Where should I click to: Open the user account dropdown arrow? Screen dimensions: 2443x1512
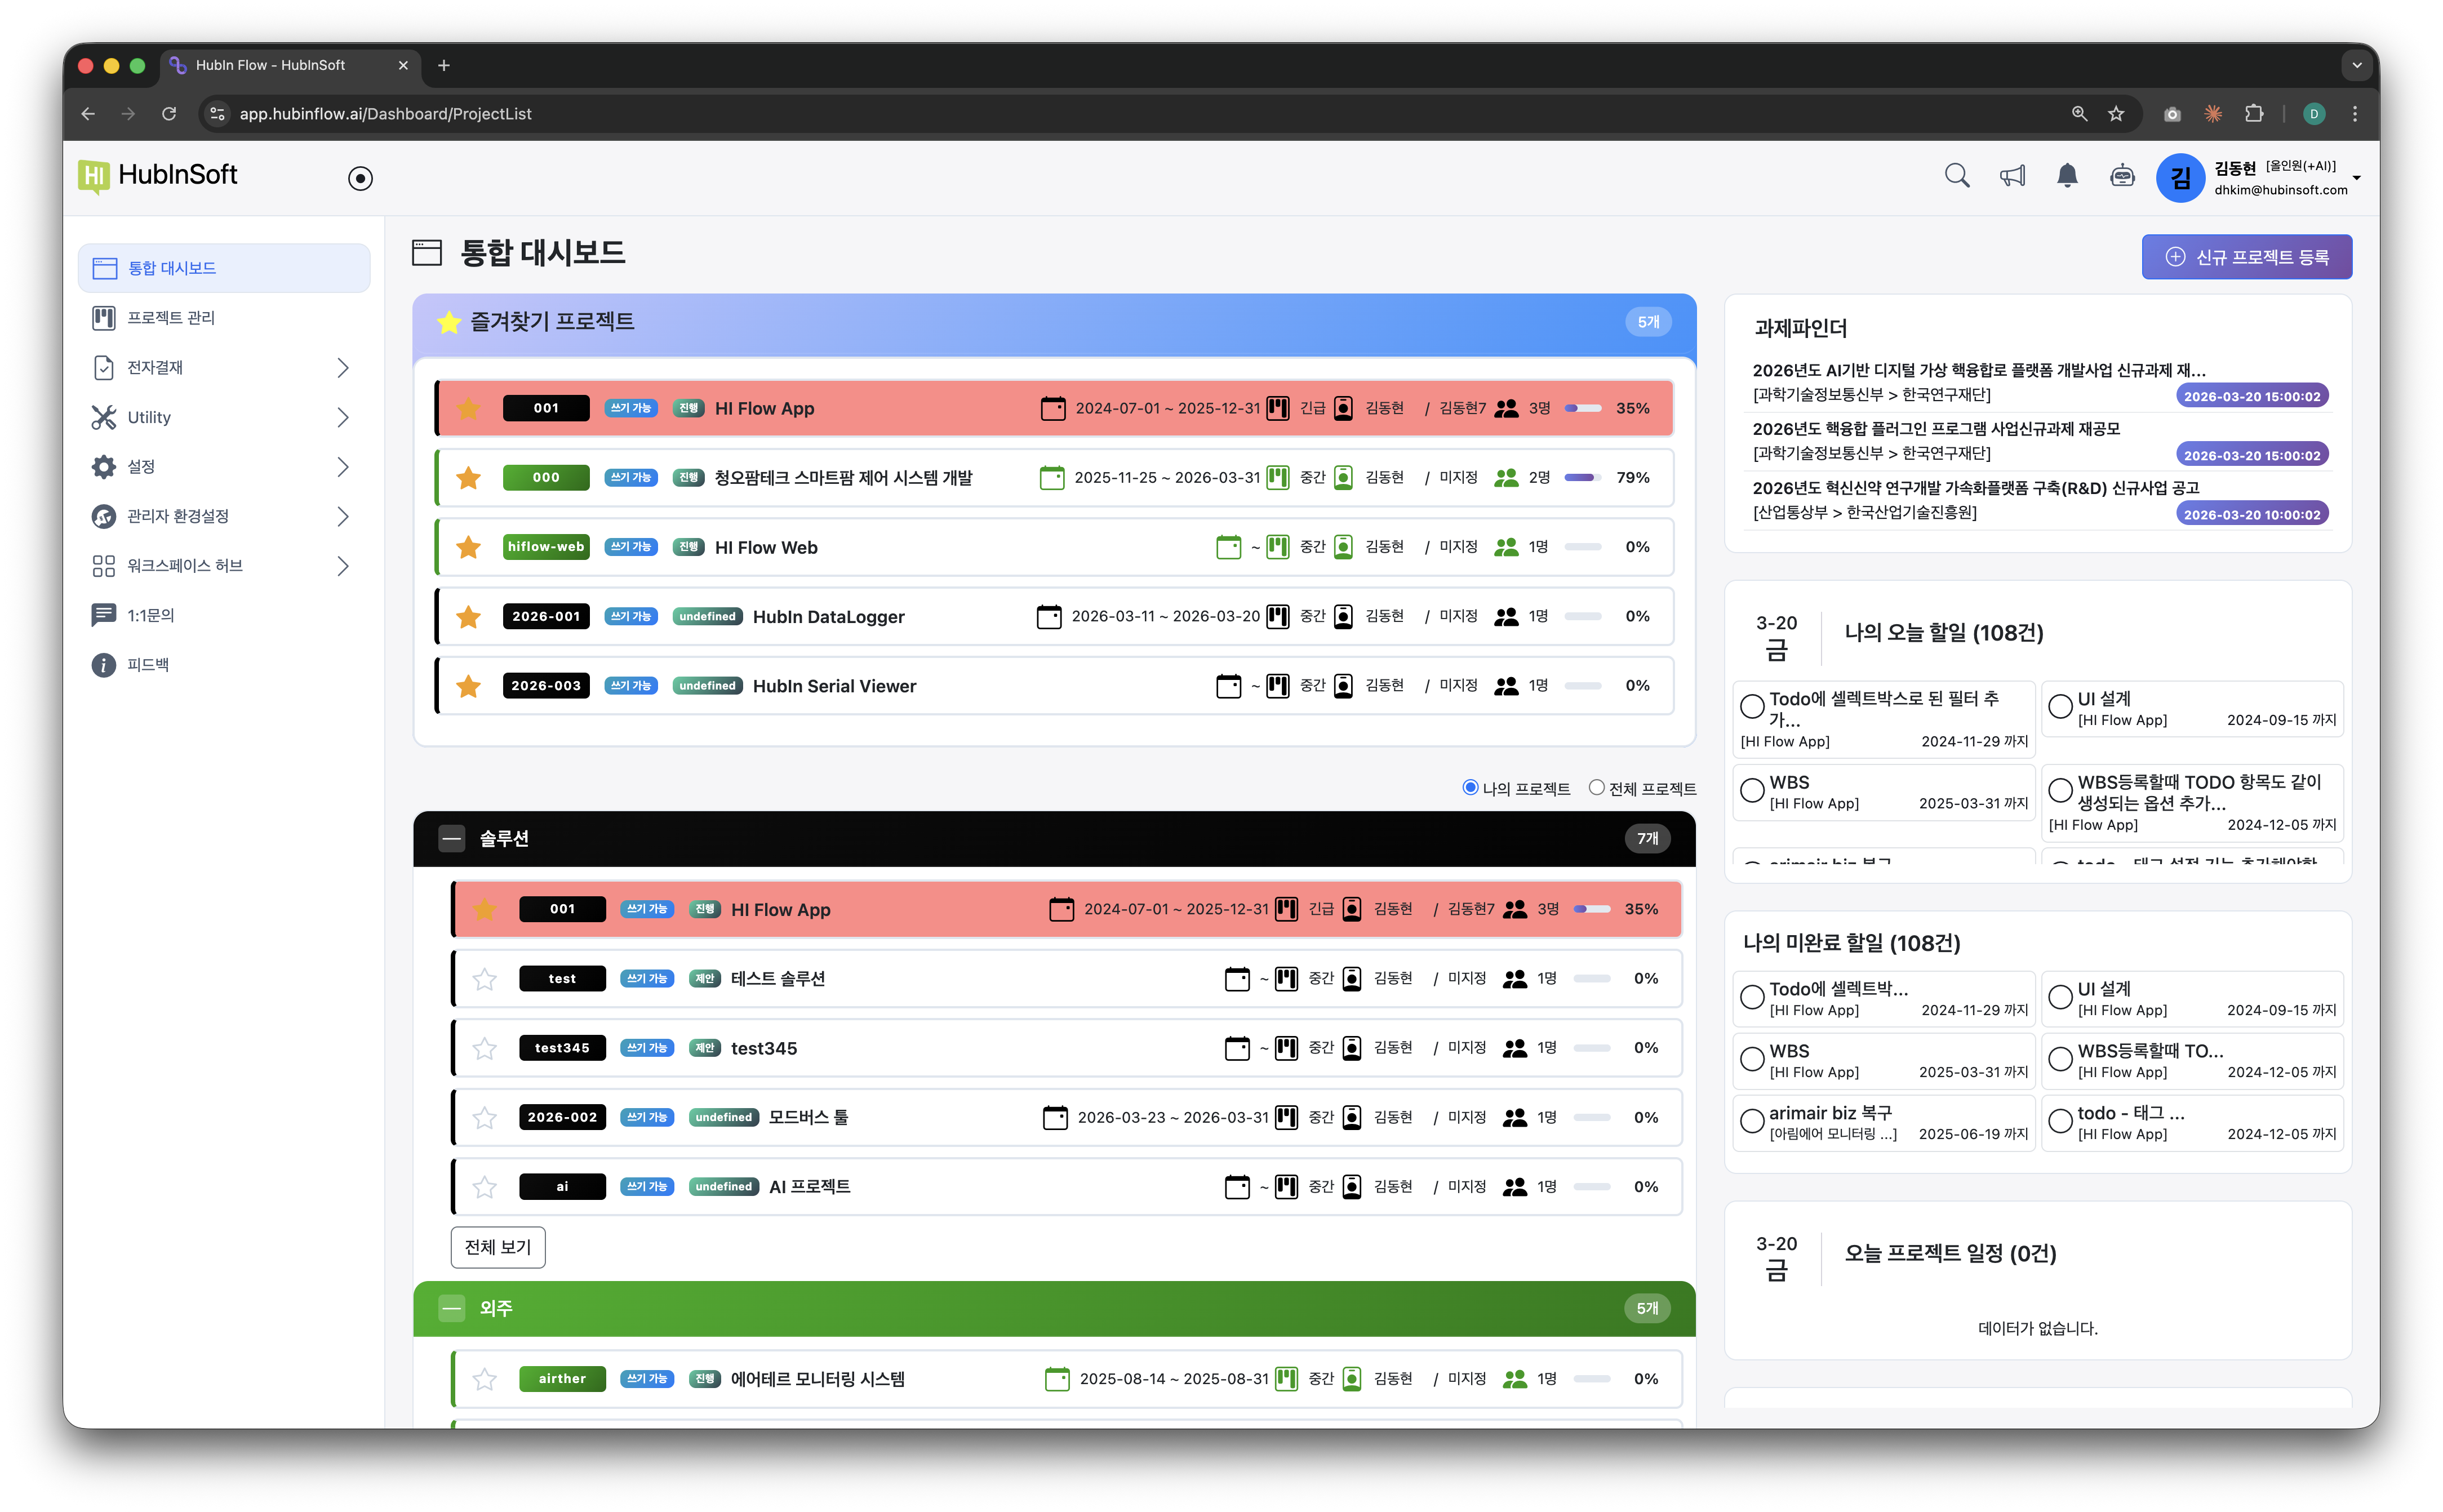(x=2357, y=178)
